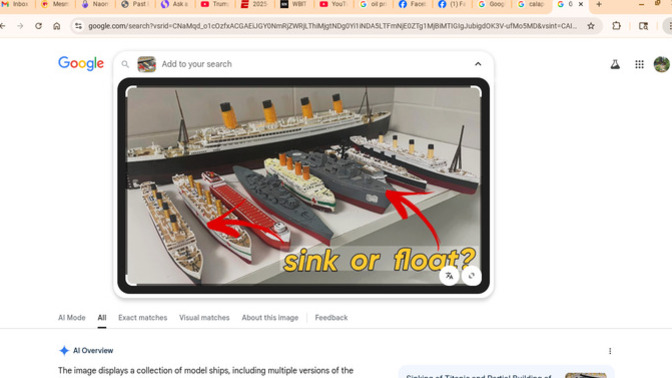Switch to the Ask a browser tab
The width and height of the screenshot is (672, 378).
click(x=175, y=4)
